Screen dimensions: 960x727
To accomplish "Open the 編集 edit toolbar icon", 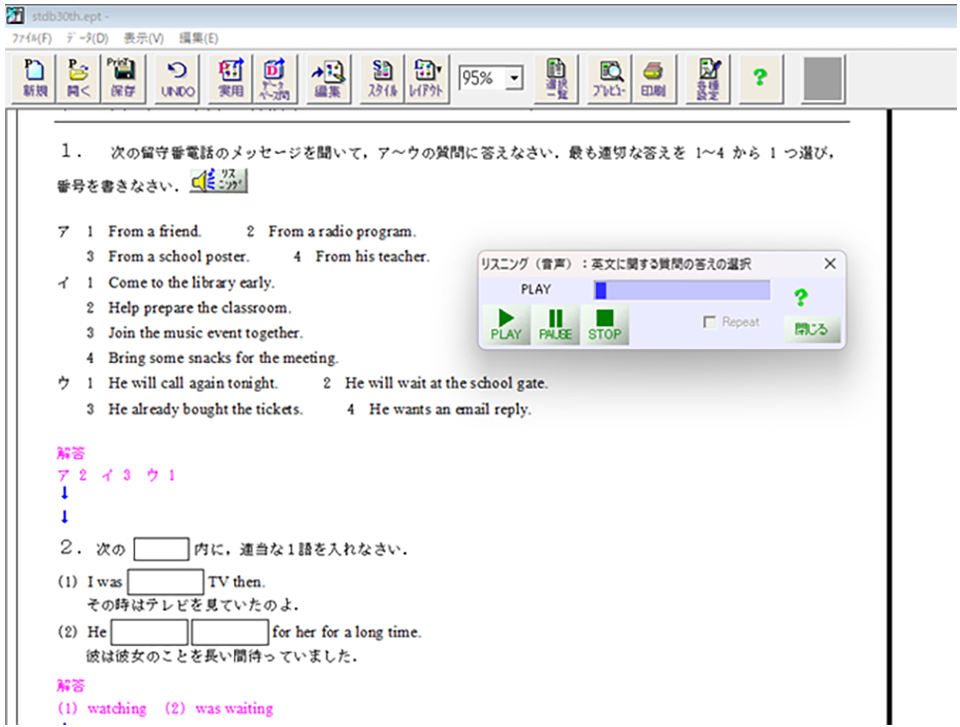I will [327, 78].
